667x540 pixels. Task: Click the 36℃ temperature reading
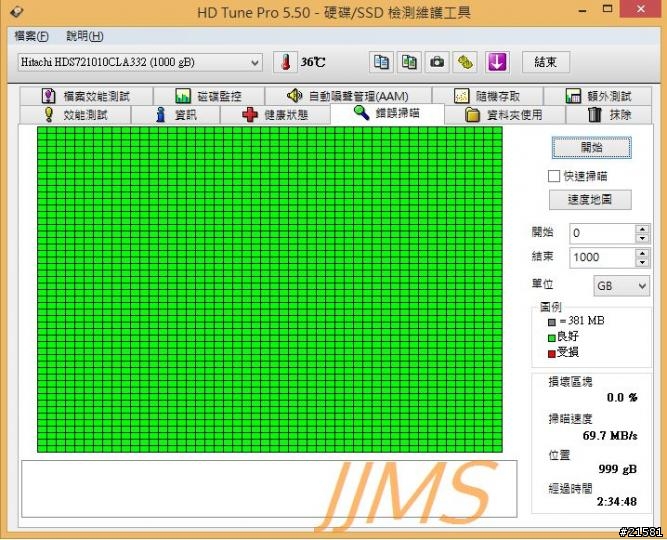[313, 62]
